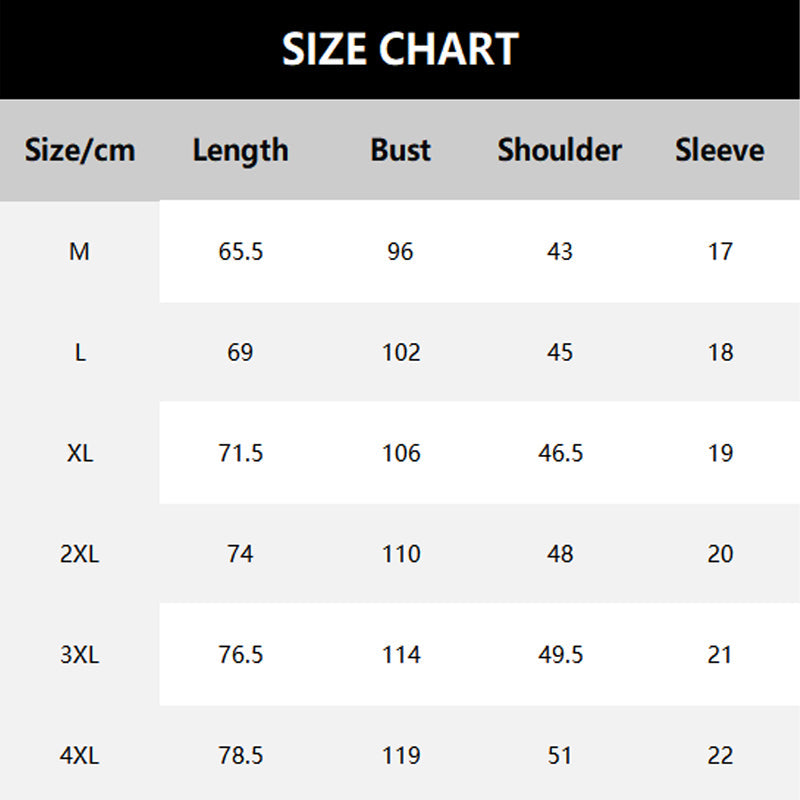Viewport: 800px width, 800px height.
Task: Click the 3XL size row label
Action: tap(80, 655)
